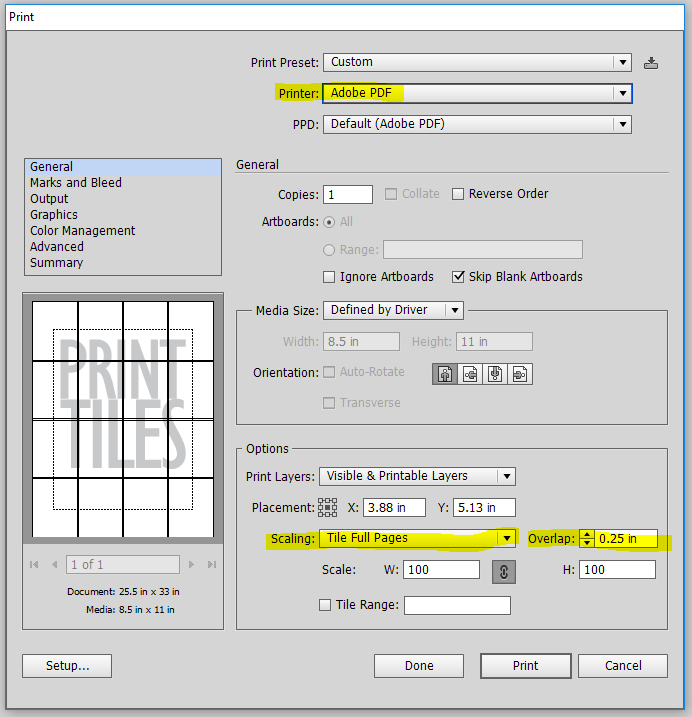Click the Scale H field
This screenshot has width=692, height=717.
tap(617, 570)
